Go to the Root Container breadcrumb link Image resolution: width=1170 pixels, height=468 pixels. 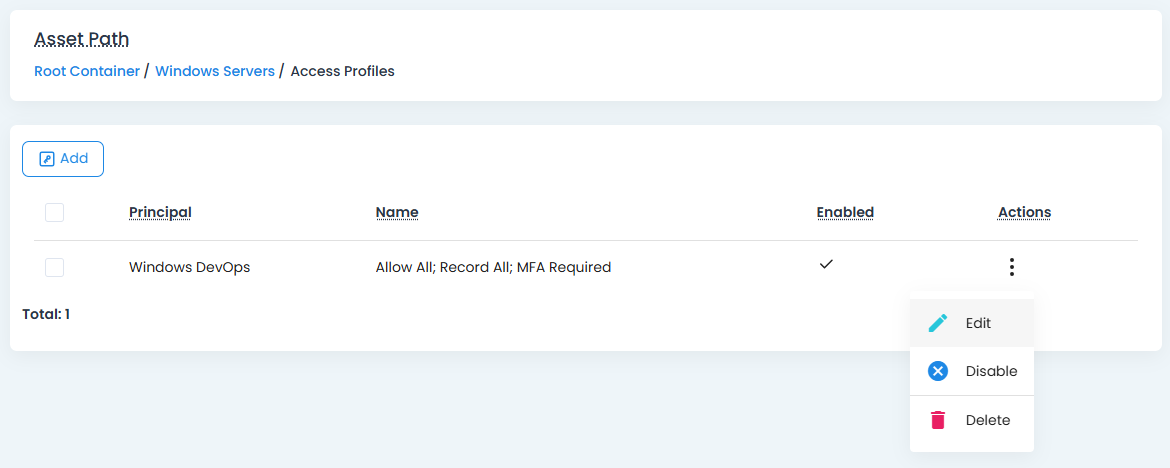coord(87,71)
